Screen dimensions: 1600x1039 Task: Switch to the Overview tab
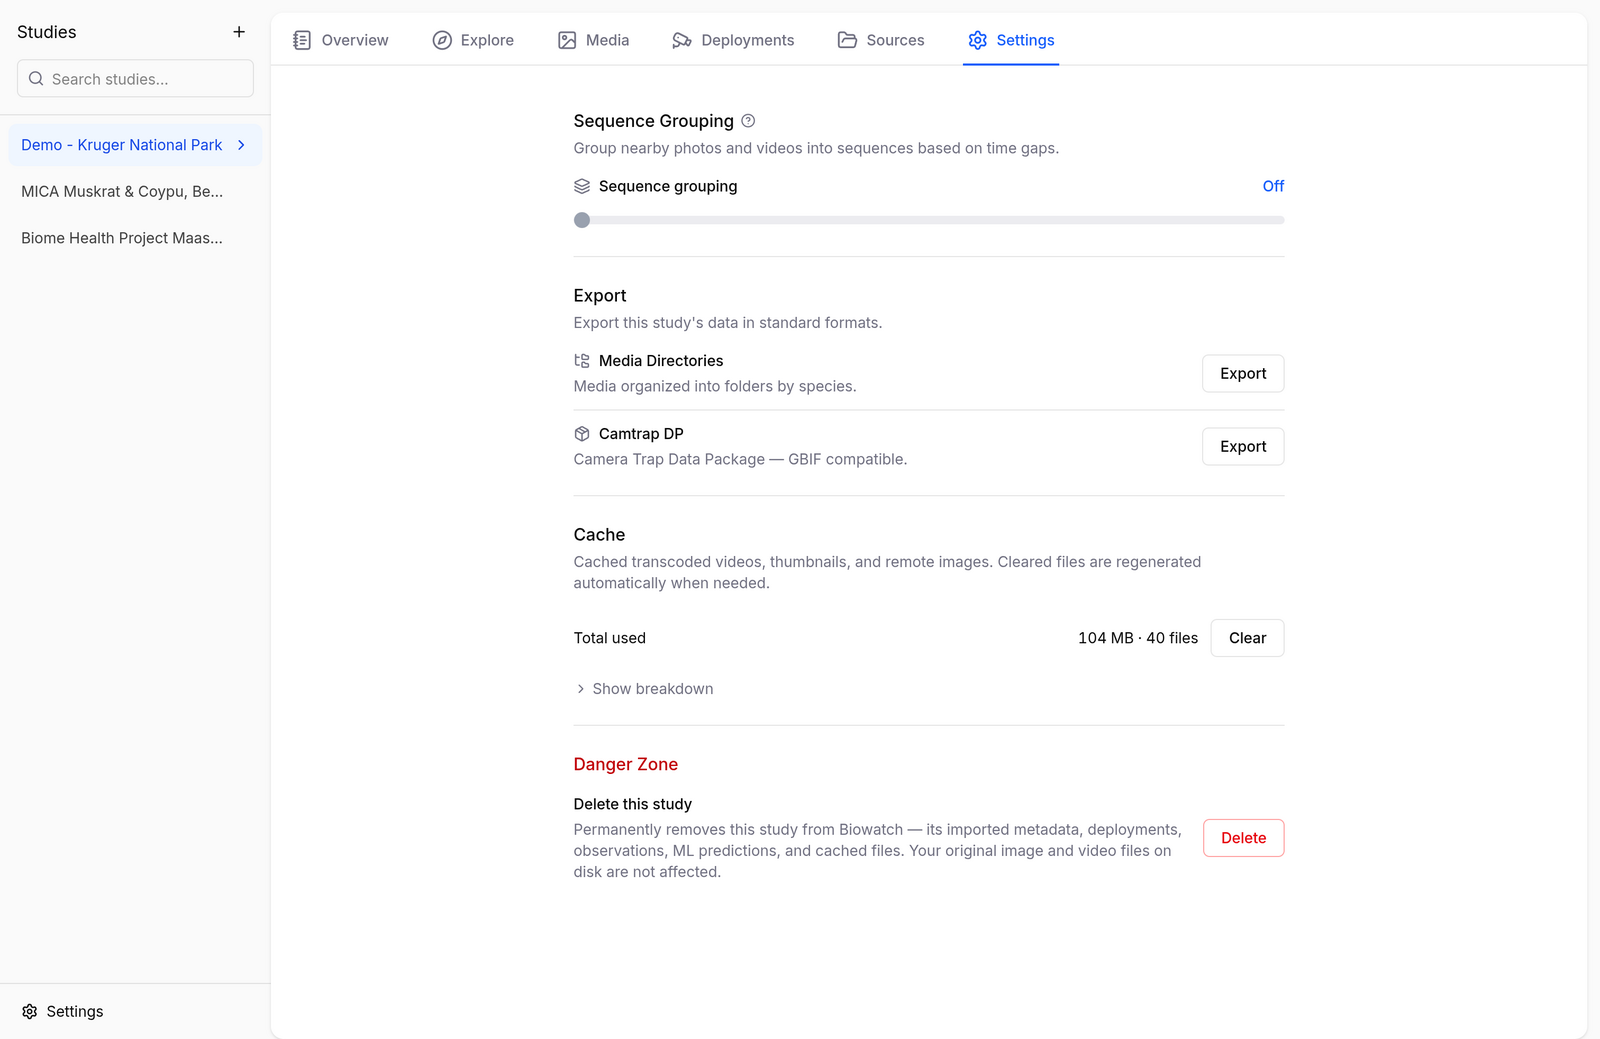(x=341, y=40)
